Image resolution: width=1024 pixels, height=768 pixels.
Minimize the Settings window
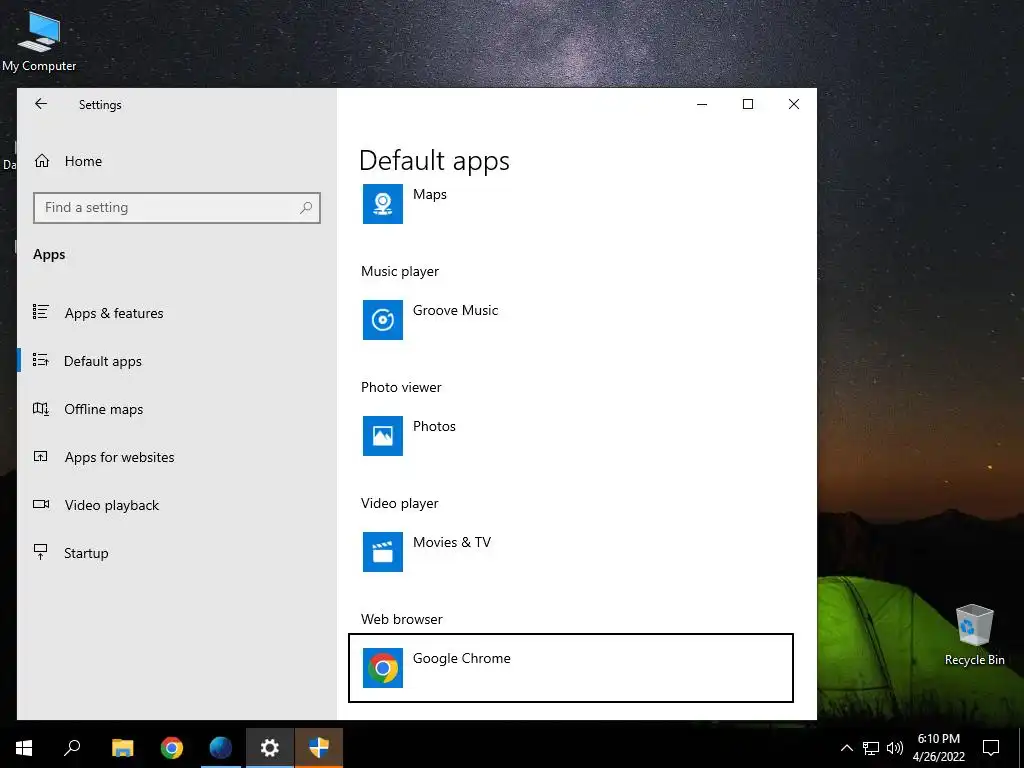tap(702, 104)
